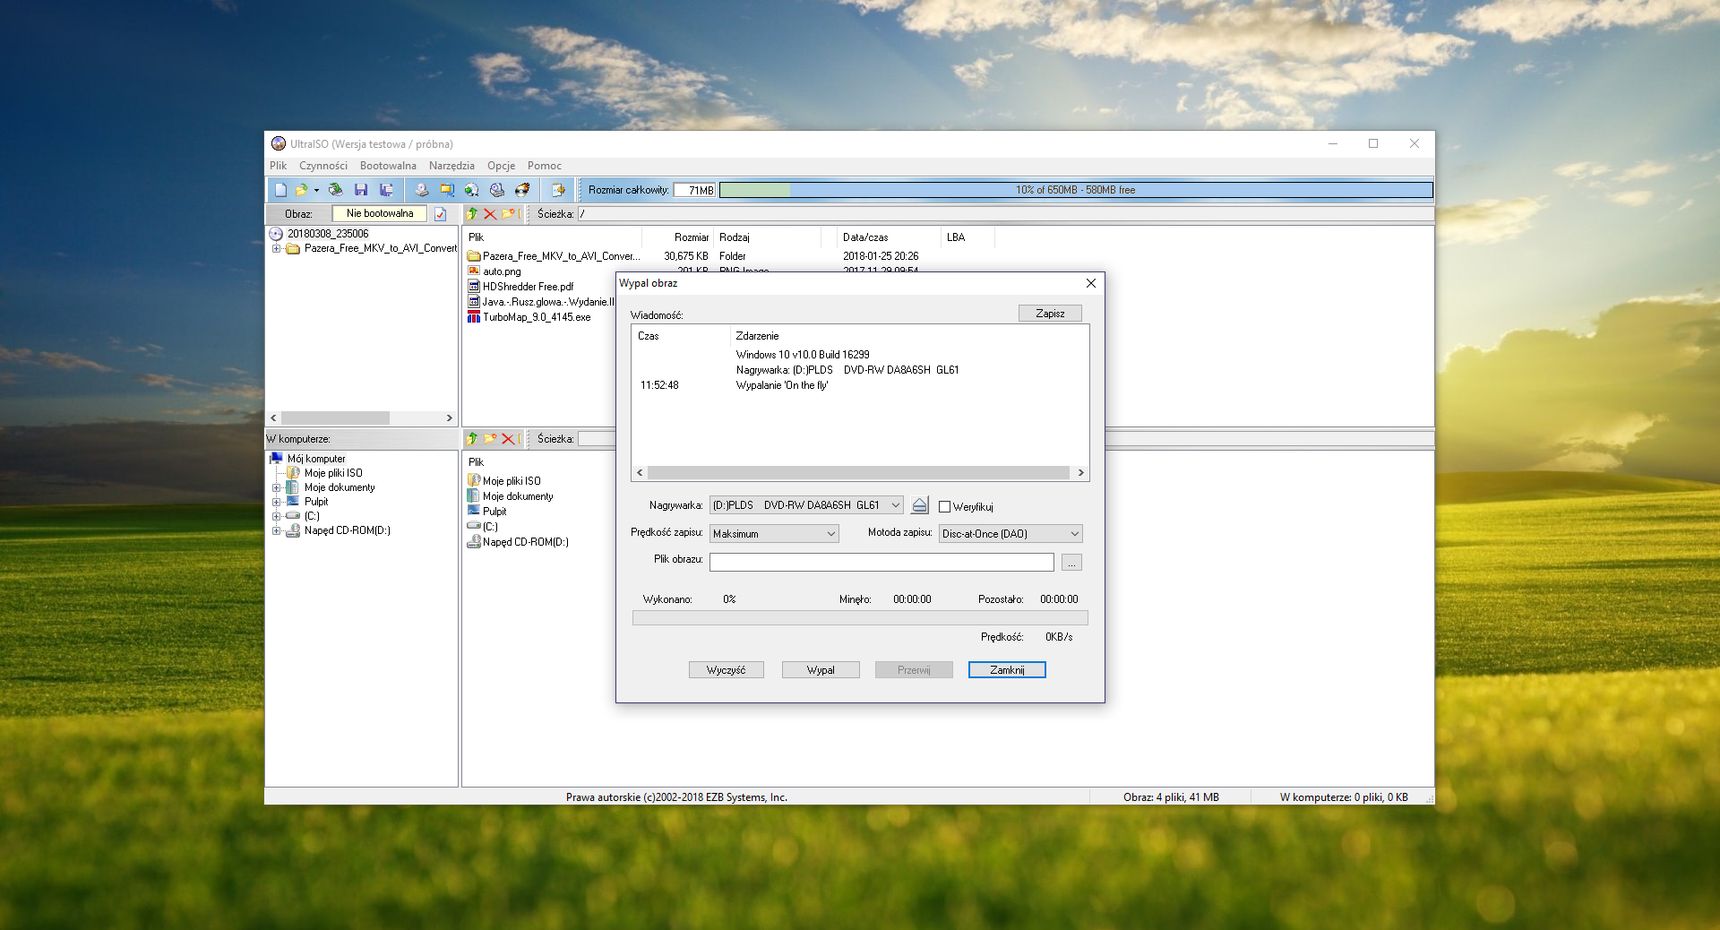Expand the Pulpit tree node
The image size is (1720, 930).
click(x=276, y=502)
